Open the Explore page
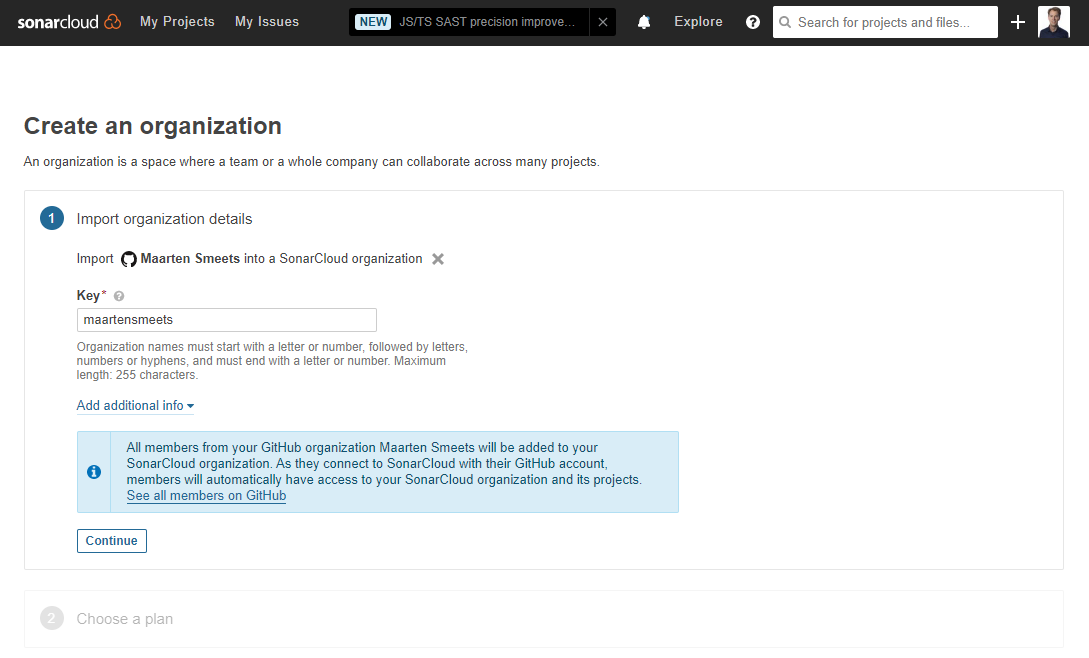The height and width of the screenshot is (658, 1089). (698, 22)
